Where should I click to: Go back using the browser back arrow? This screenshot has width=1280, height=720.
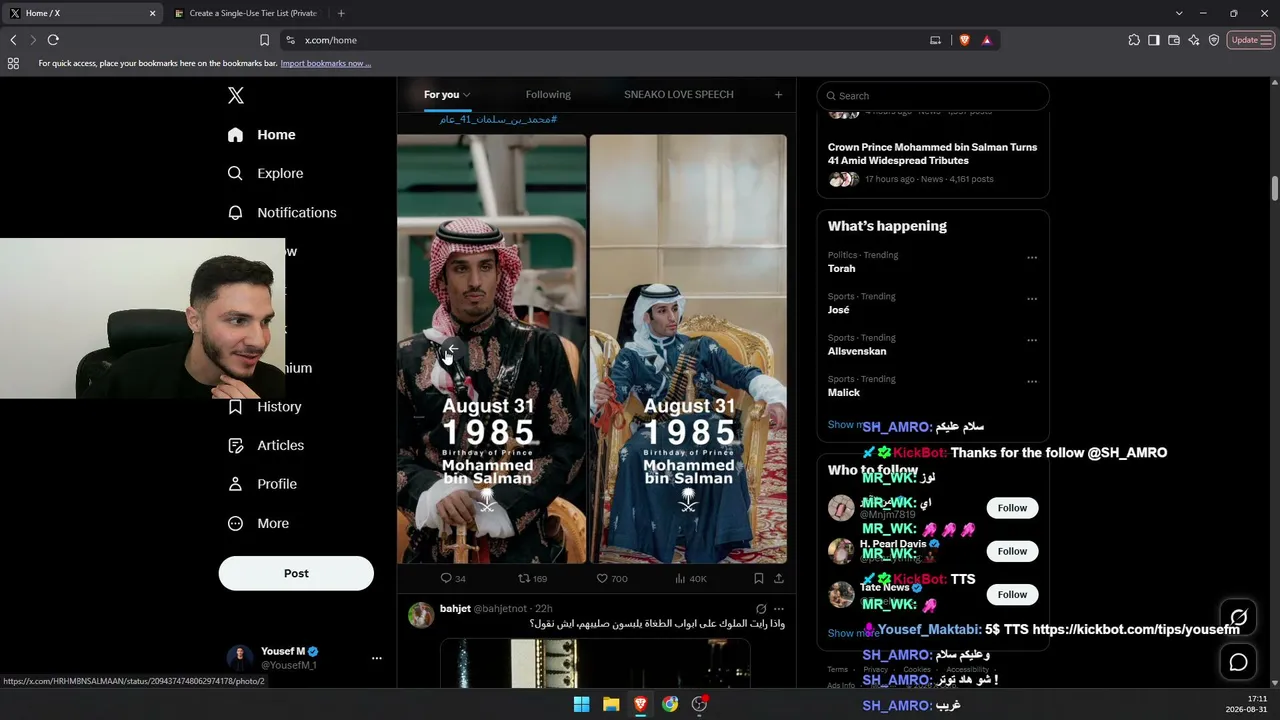coord(13,40)
